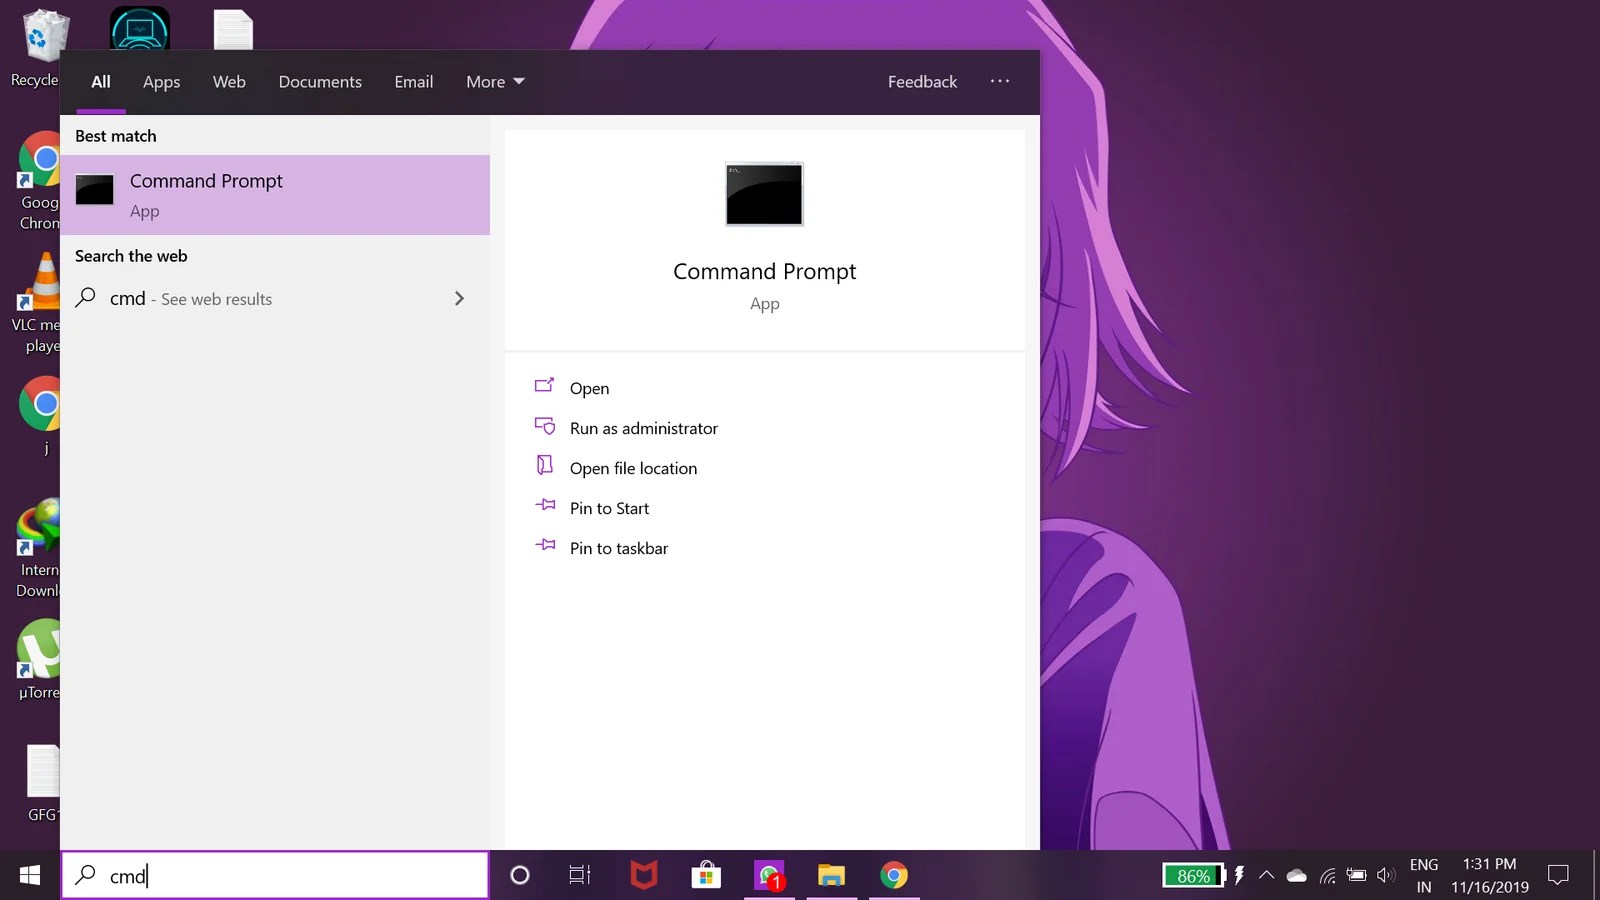This screenshot has width=1600, height=900.
Task: Click the Open file location icon
Action: coord(545,465)
